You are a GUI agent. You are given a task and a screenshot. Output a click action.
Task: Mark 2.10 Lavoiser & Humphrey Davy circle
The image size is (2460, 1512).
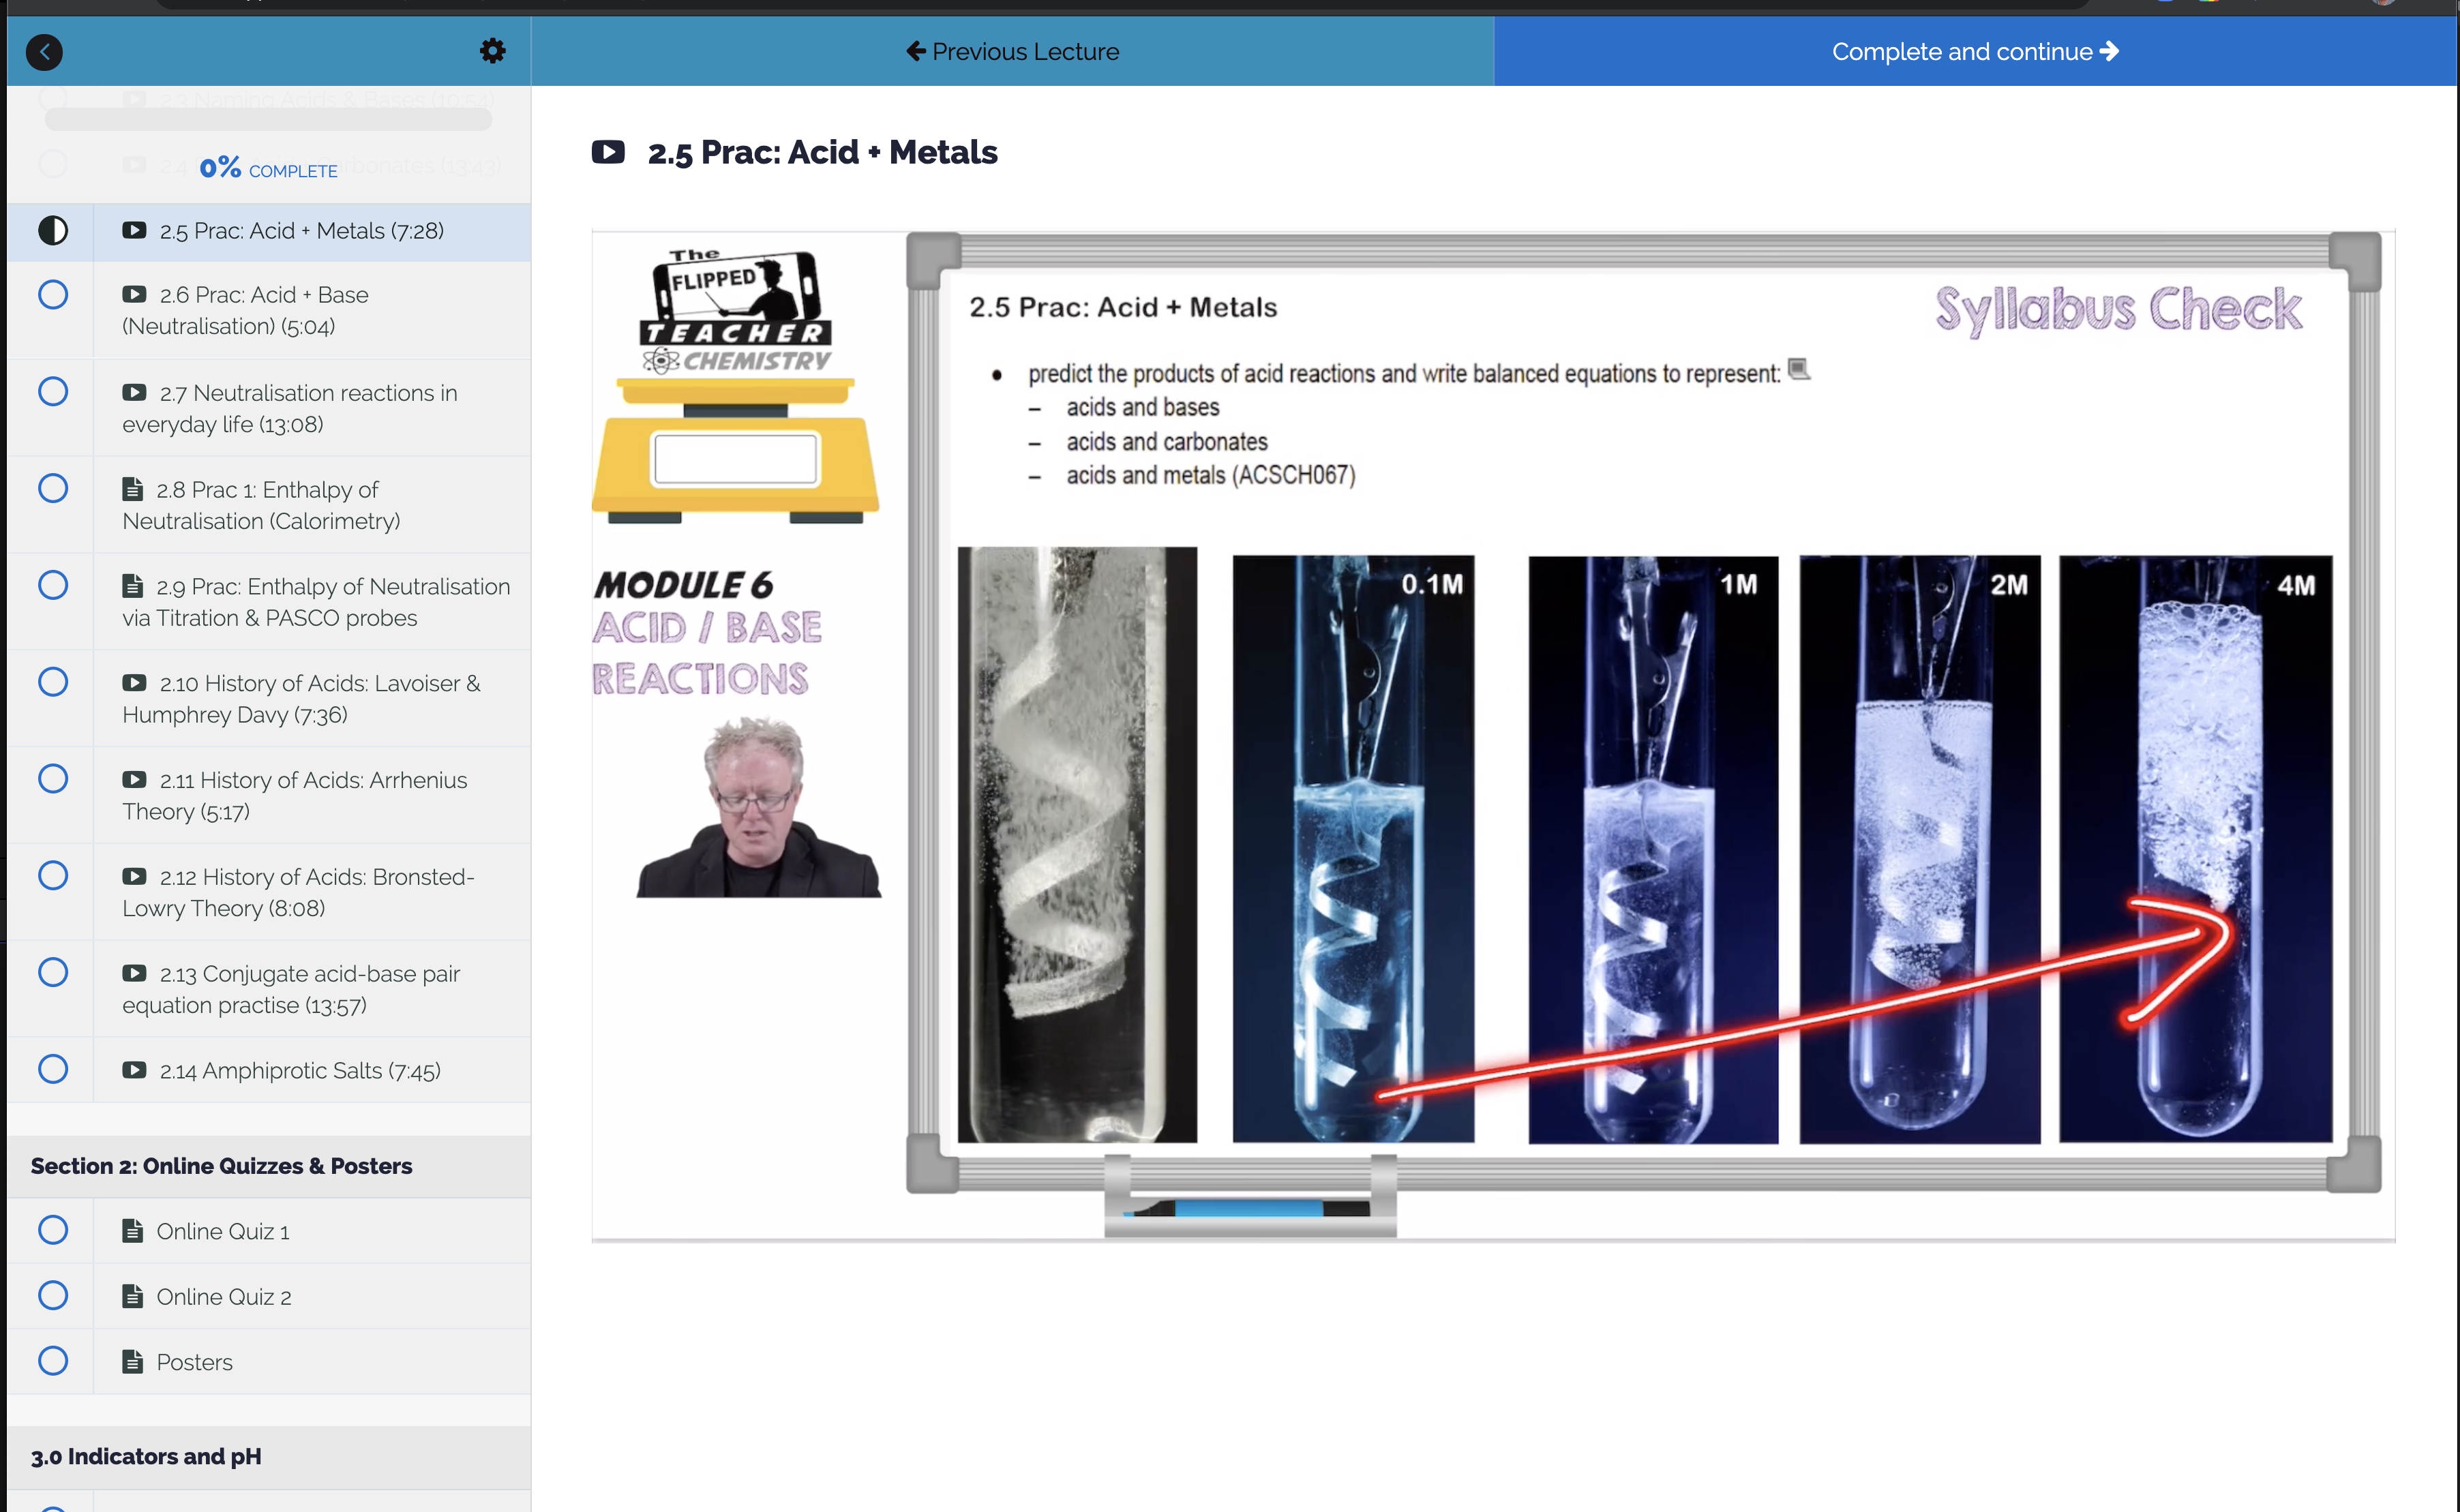point(53,682)
